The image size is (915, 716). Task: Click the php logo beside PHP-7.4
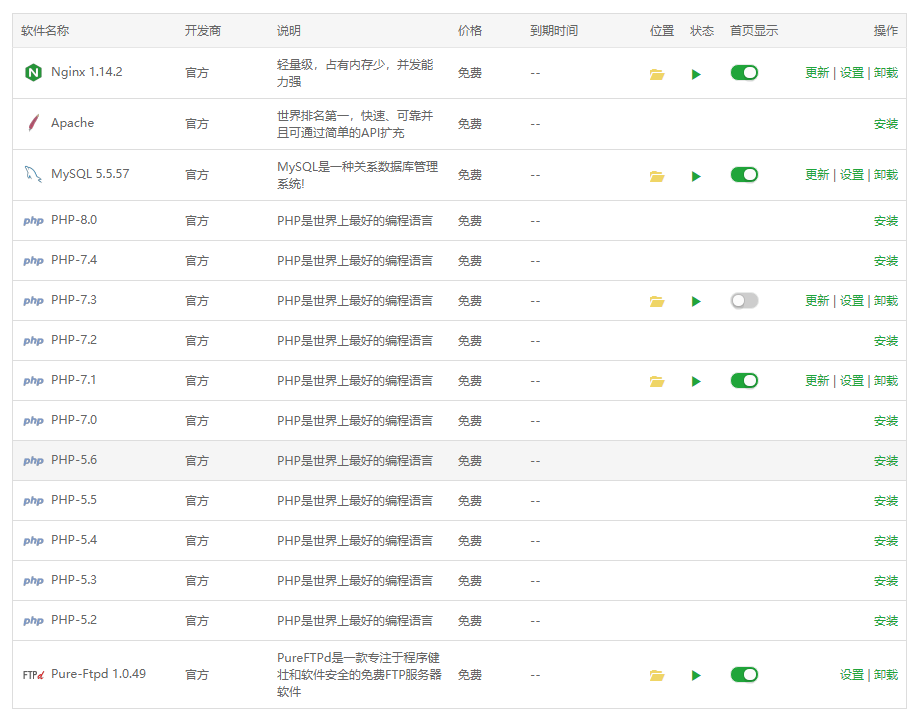point(33,260)
